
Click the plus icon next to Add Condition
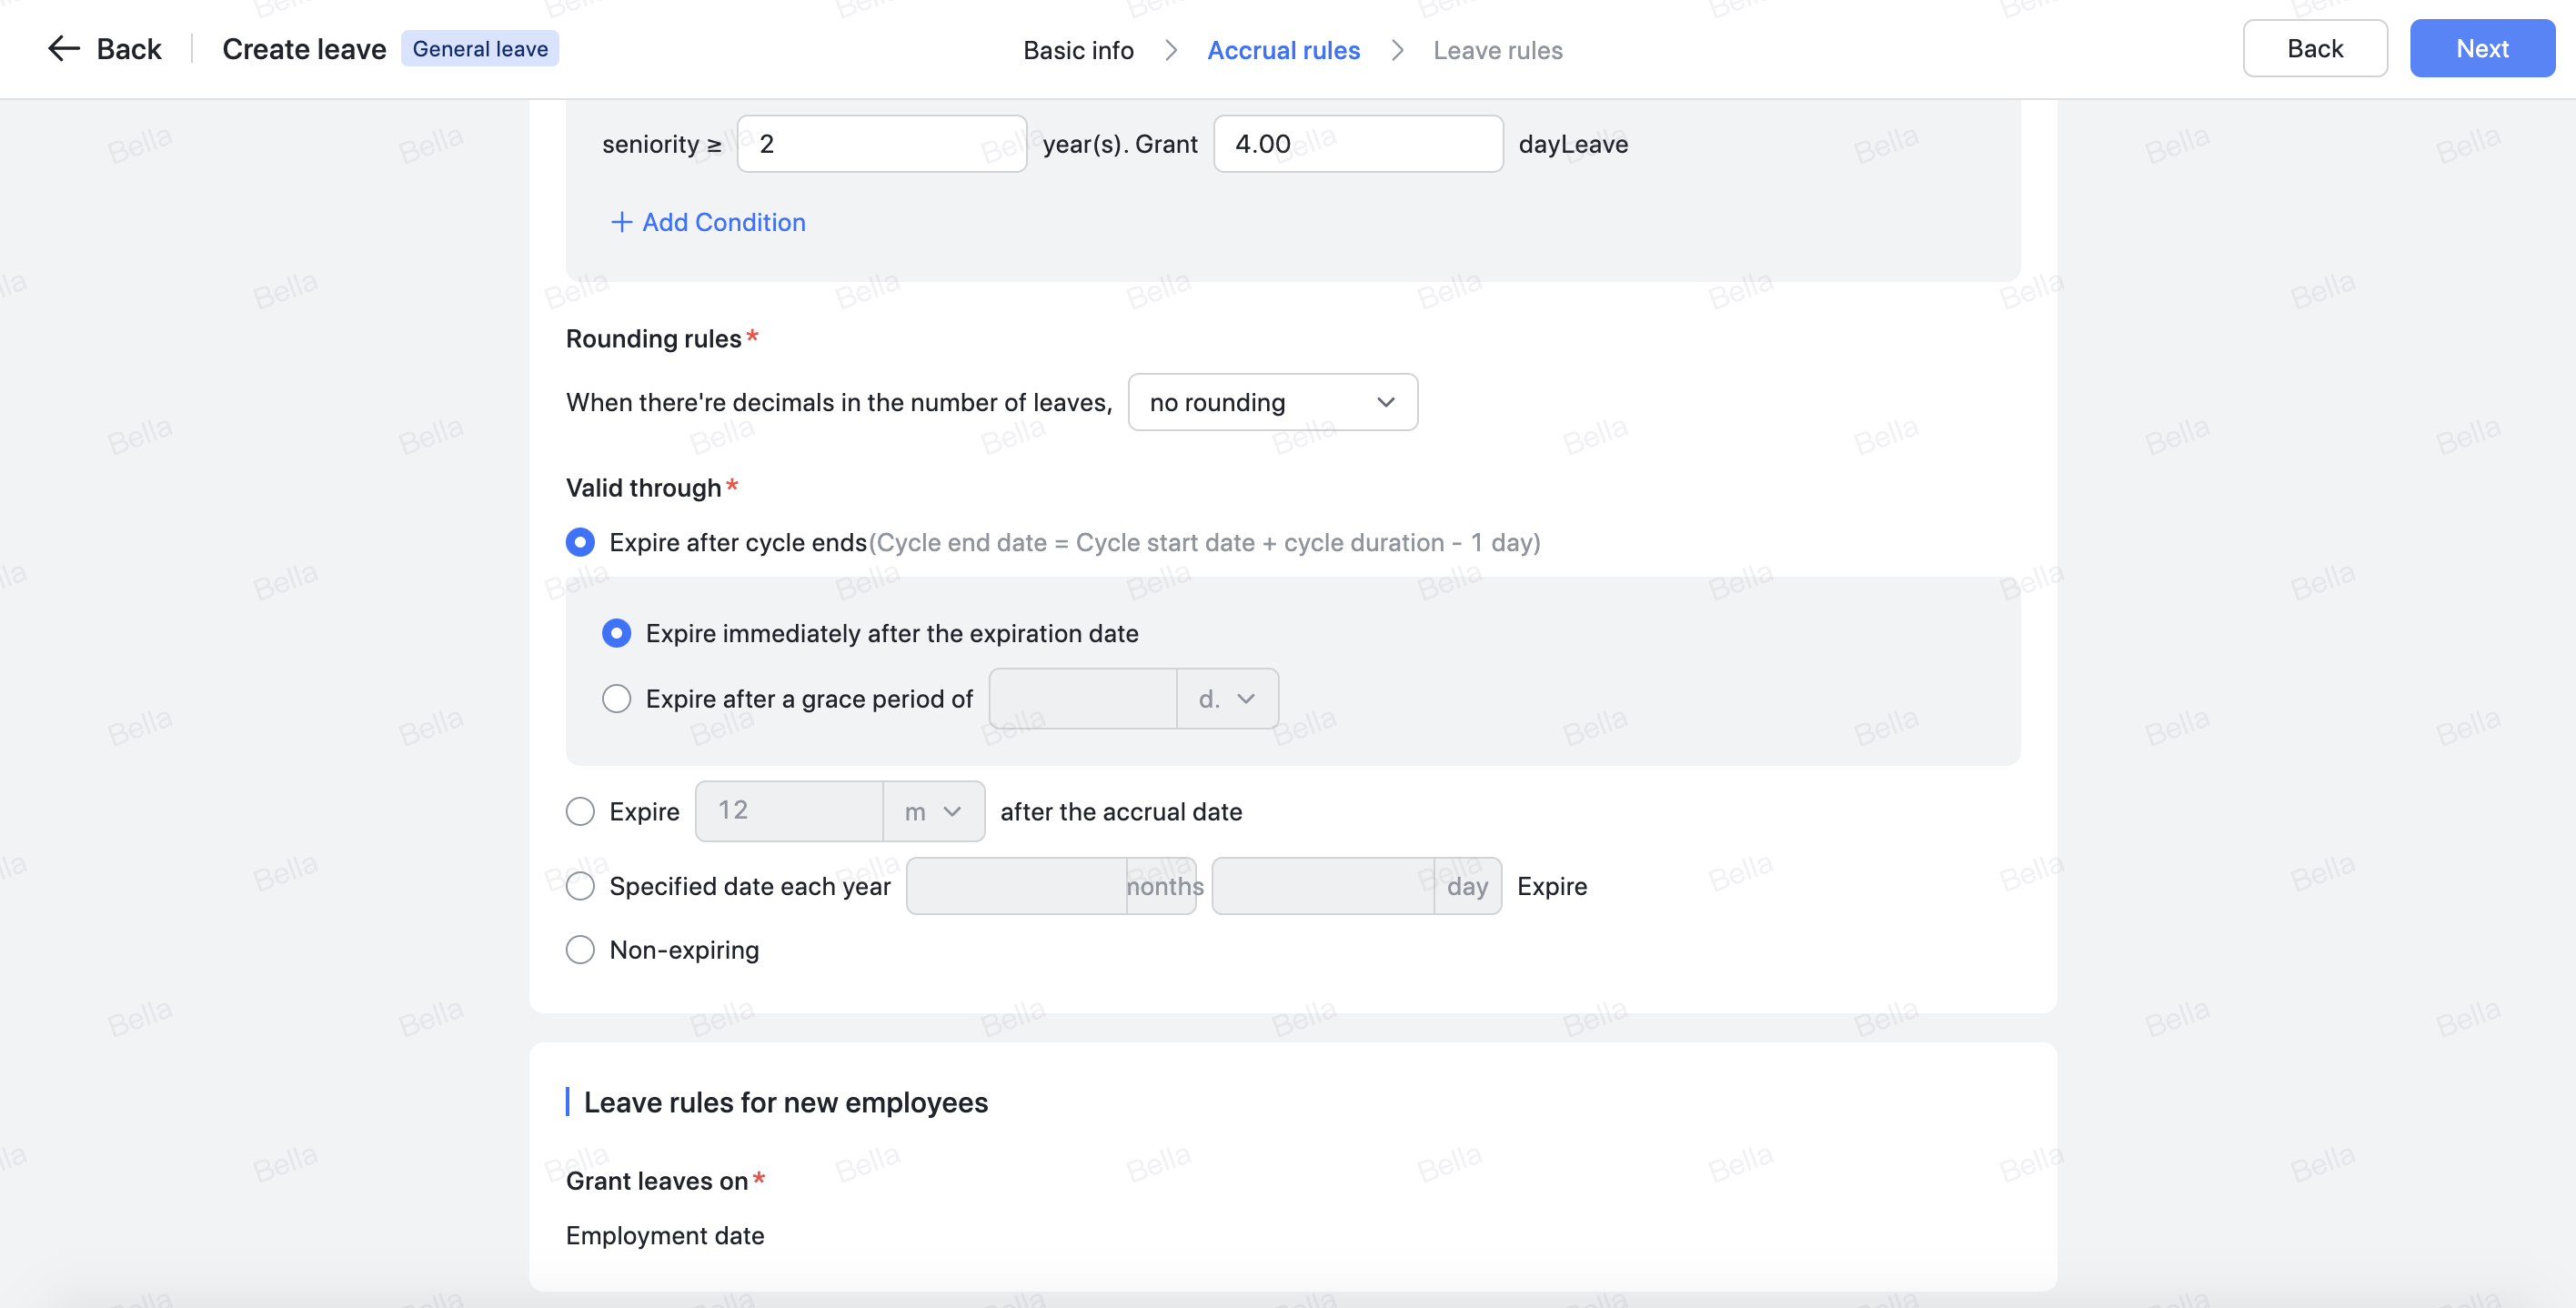point(621,222)
